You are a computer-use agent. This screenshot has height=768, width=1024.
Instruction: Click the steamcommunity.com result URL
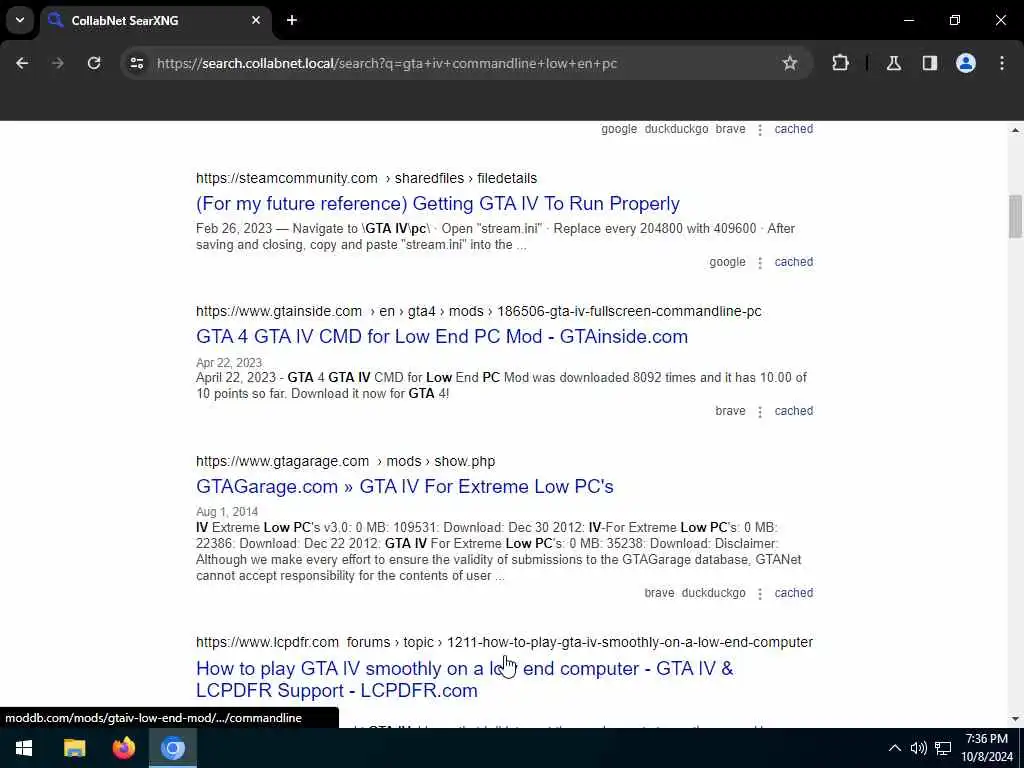pyautogui.click(x=366, y=178)
